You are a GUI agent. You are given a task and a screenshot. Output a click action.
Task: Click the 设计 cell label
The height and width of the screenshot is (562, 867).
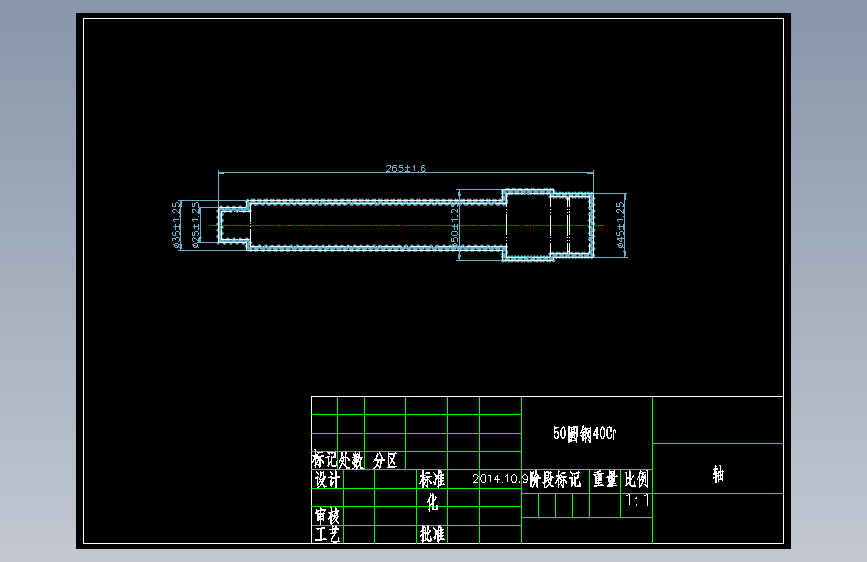pos(327,479)
